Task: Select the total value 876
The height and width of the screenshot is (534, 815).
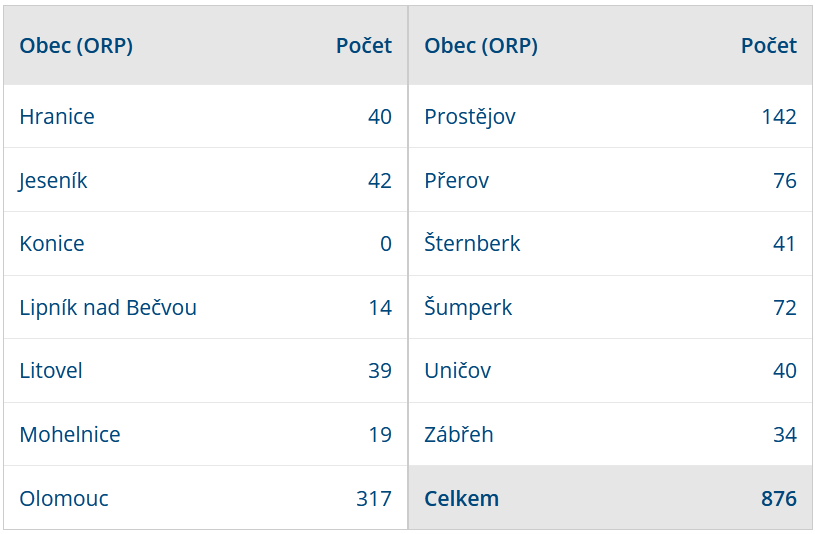Action: 779,499
